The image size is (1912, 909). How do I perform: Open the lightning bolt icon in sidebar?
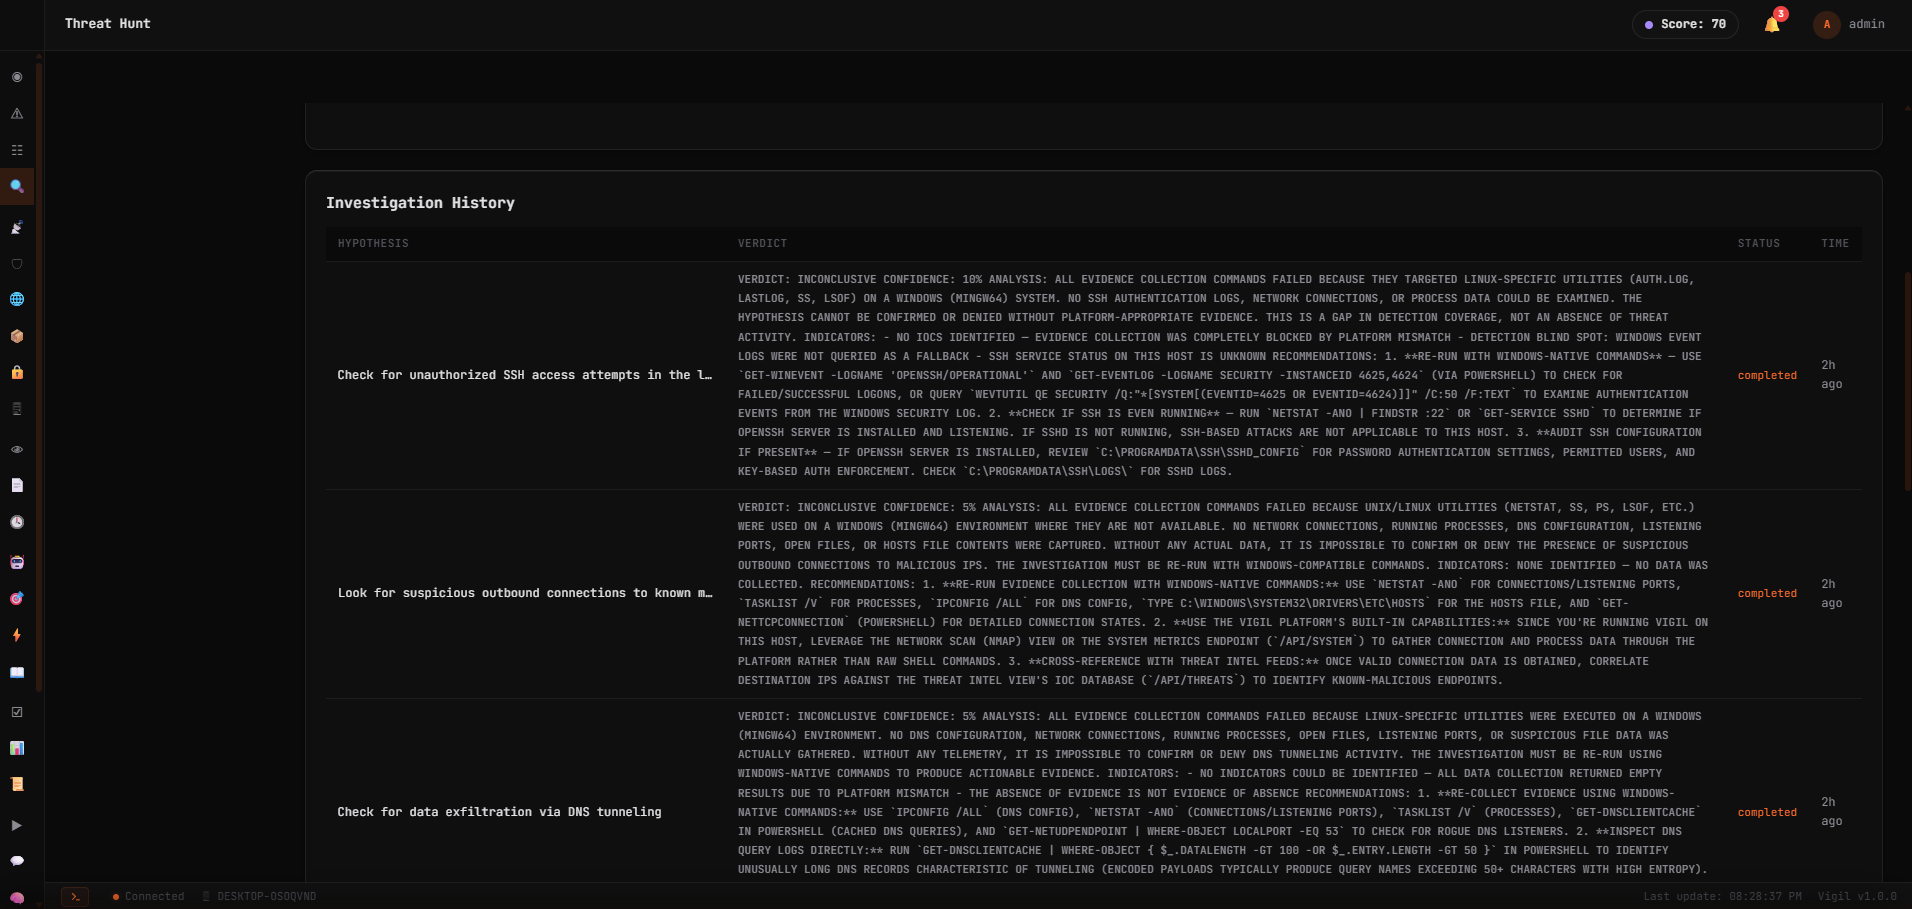click(17, 635)
